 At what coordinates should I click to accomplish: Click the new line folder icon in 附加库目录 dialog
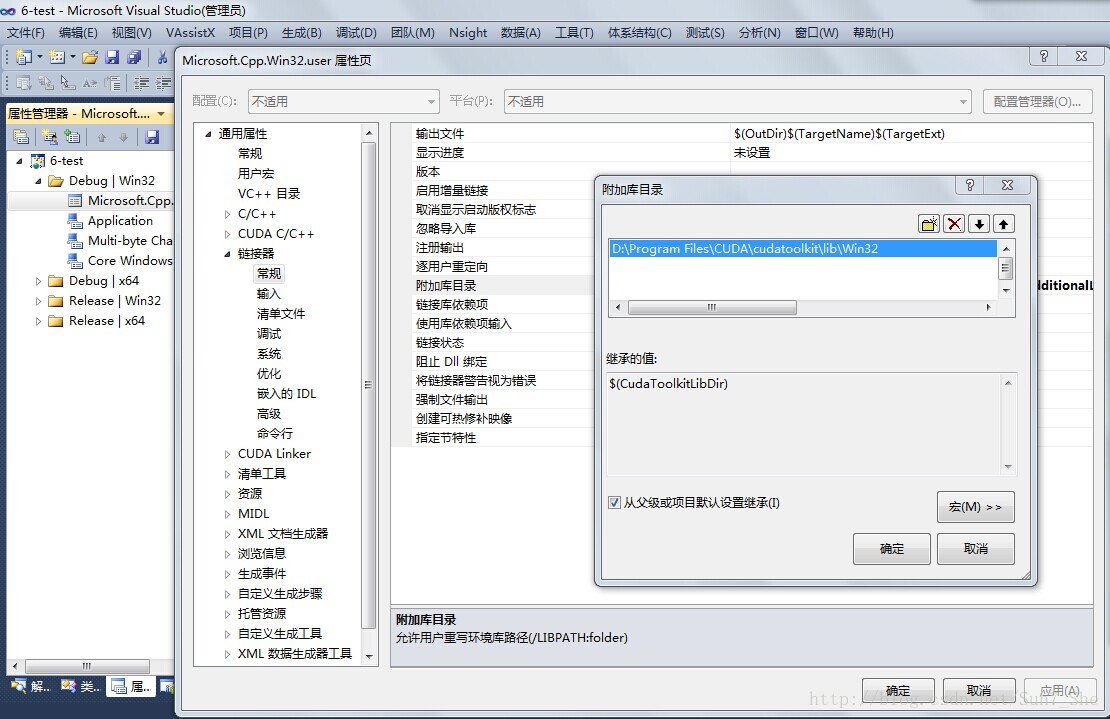tap(929, 224)
